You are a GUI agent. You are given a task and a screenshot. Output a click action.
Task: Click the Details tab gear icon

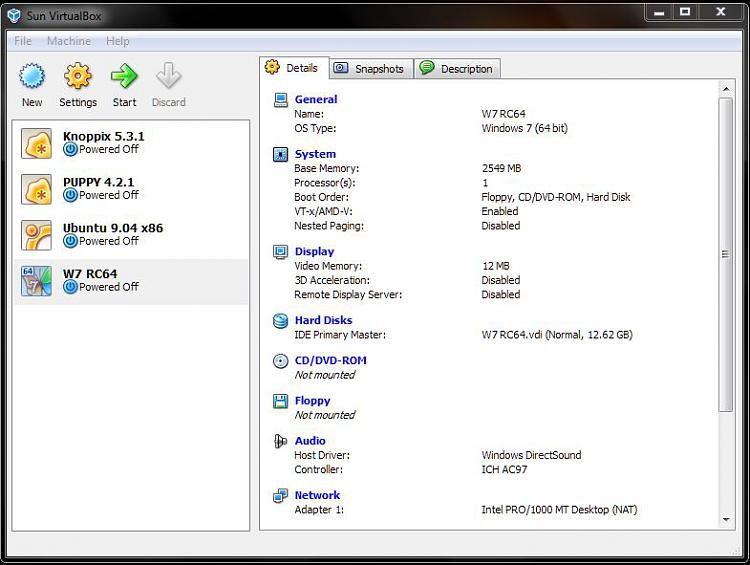(x=272, y=67)
